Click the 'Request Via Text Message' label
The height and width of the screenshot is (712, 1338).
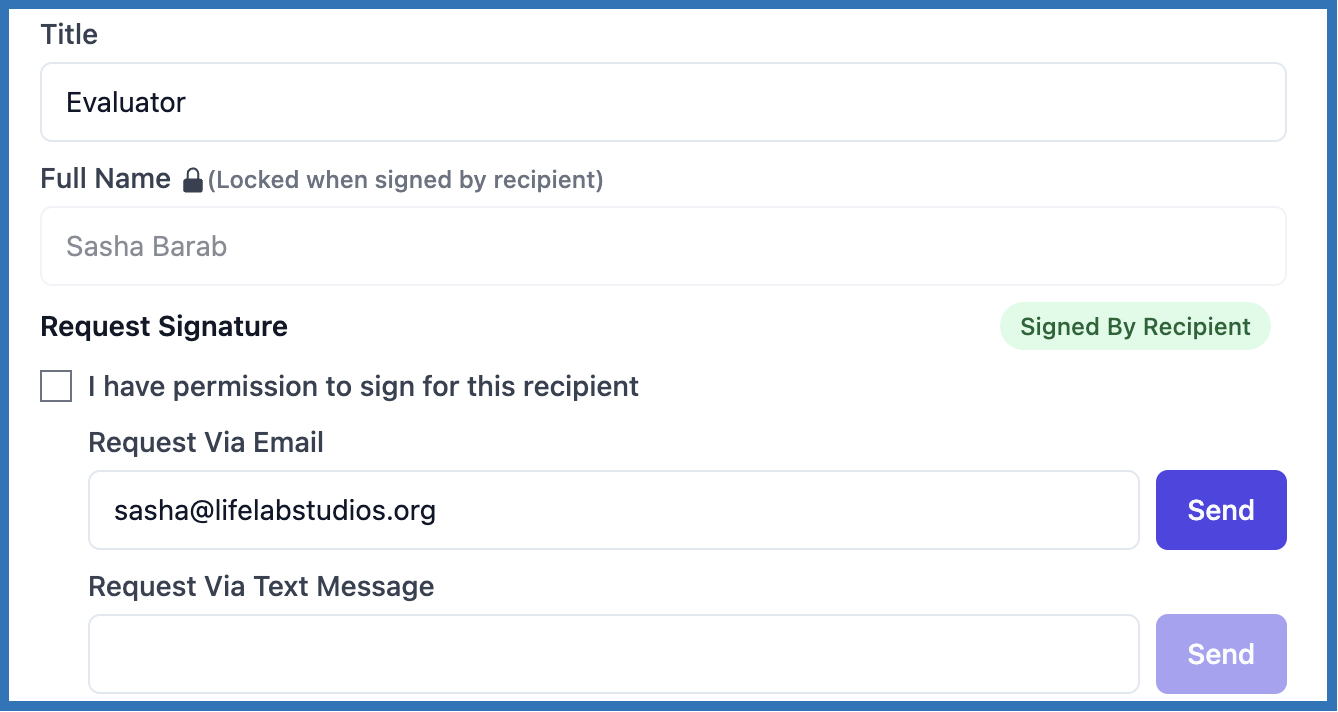coord(261,586)
